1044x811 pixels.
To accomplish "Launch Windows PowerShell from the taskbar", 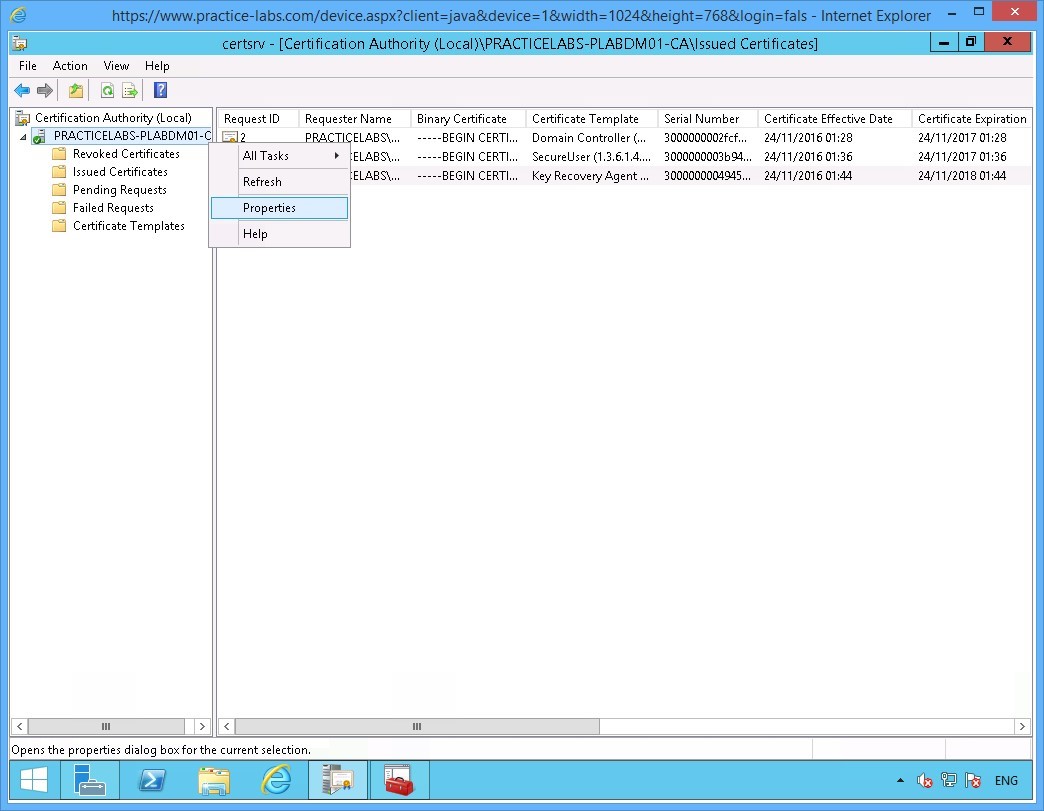I will pyautogui.click(x=152, y=779).
